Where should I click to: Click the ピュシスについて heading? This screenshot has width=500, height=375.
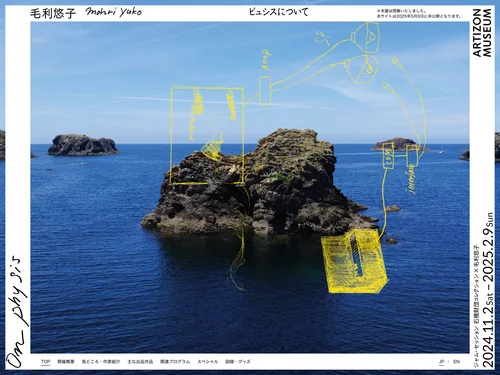point(279,12)
